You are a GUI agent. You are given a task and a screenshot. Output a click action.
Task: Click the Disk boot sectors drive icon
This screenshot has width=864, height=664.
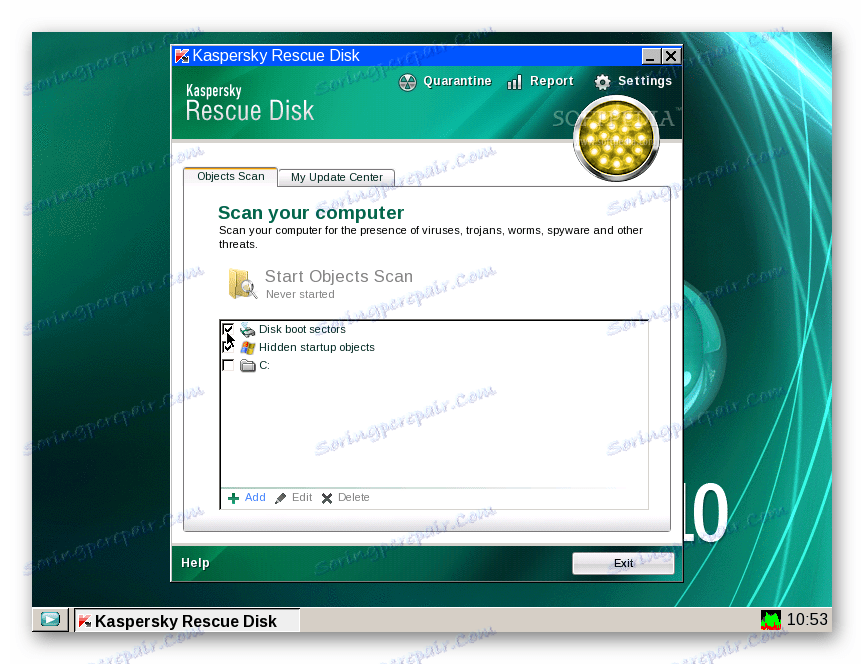click(x=247, y=330)
